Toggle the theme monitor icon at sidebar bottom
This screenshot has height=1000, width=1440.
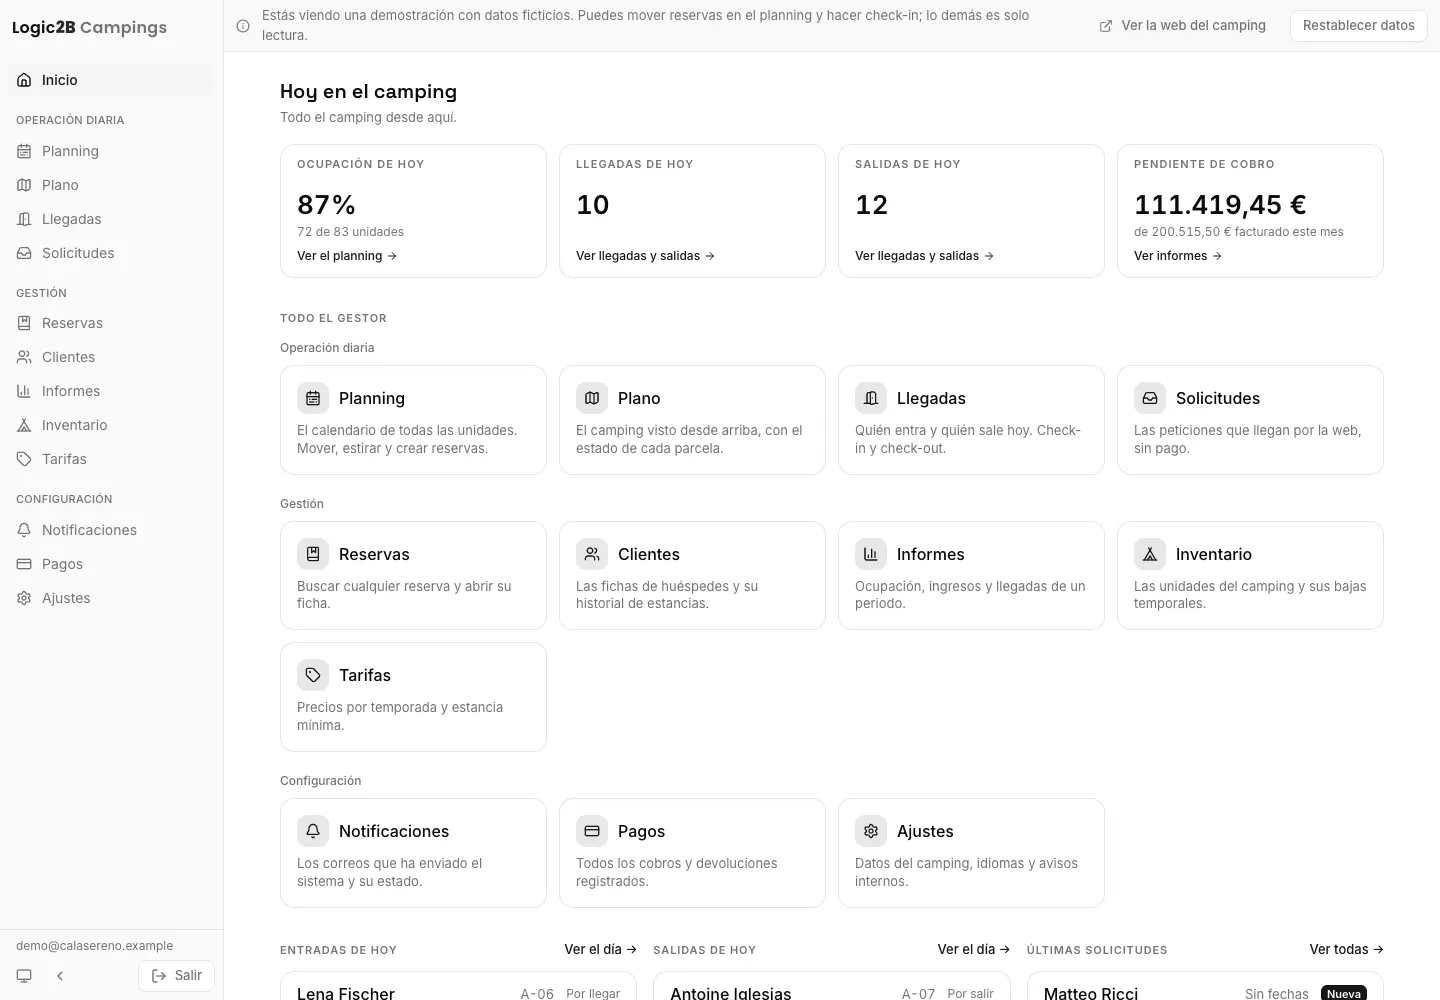pyautogui.click(x=24, y=976)
